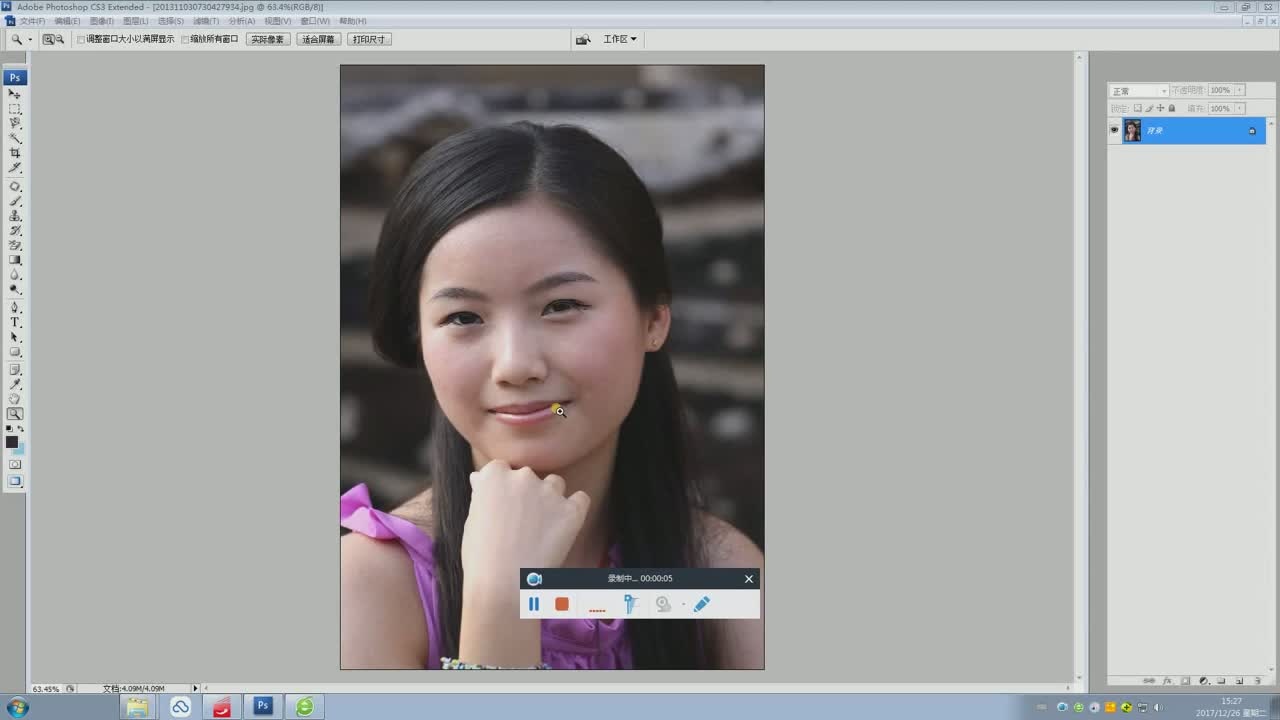1280x720 pixels.
Task: Click zoom percentage field 63.45%
Action: pos(46,689)
